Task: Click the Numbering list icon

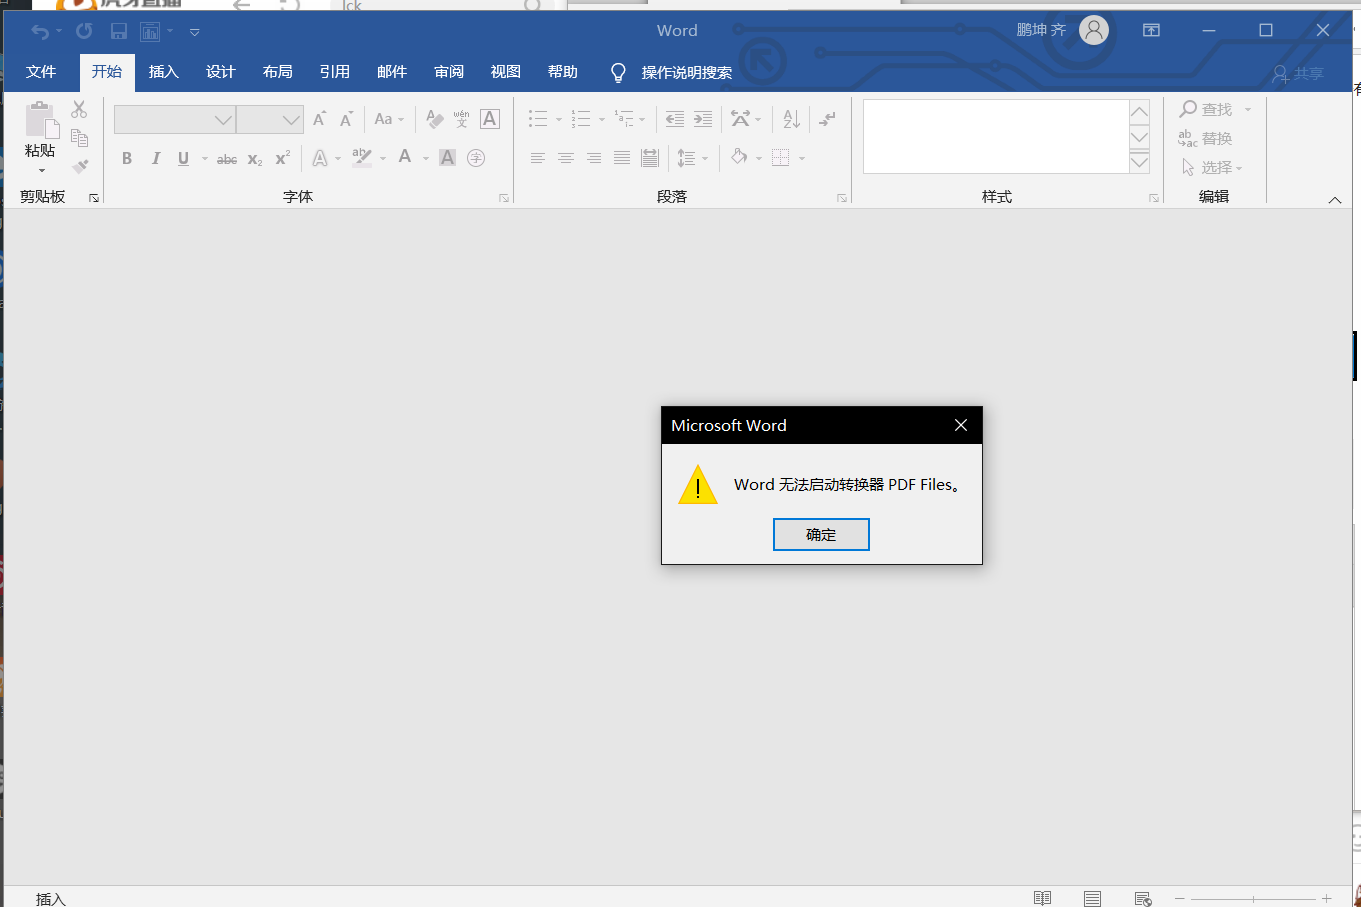Action: (581, 119)
